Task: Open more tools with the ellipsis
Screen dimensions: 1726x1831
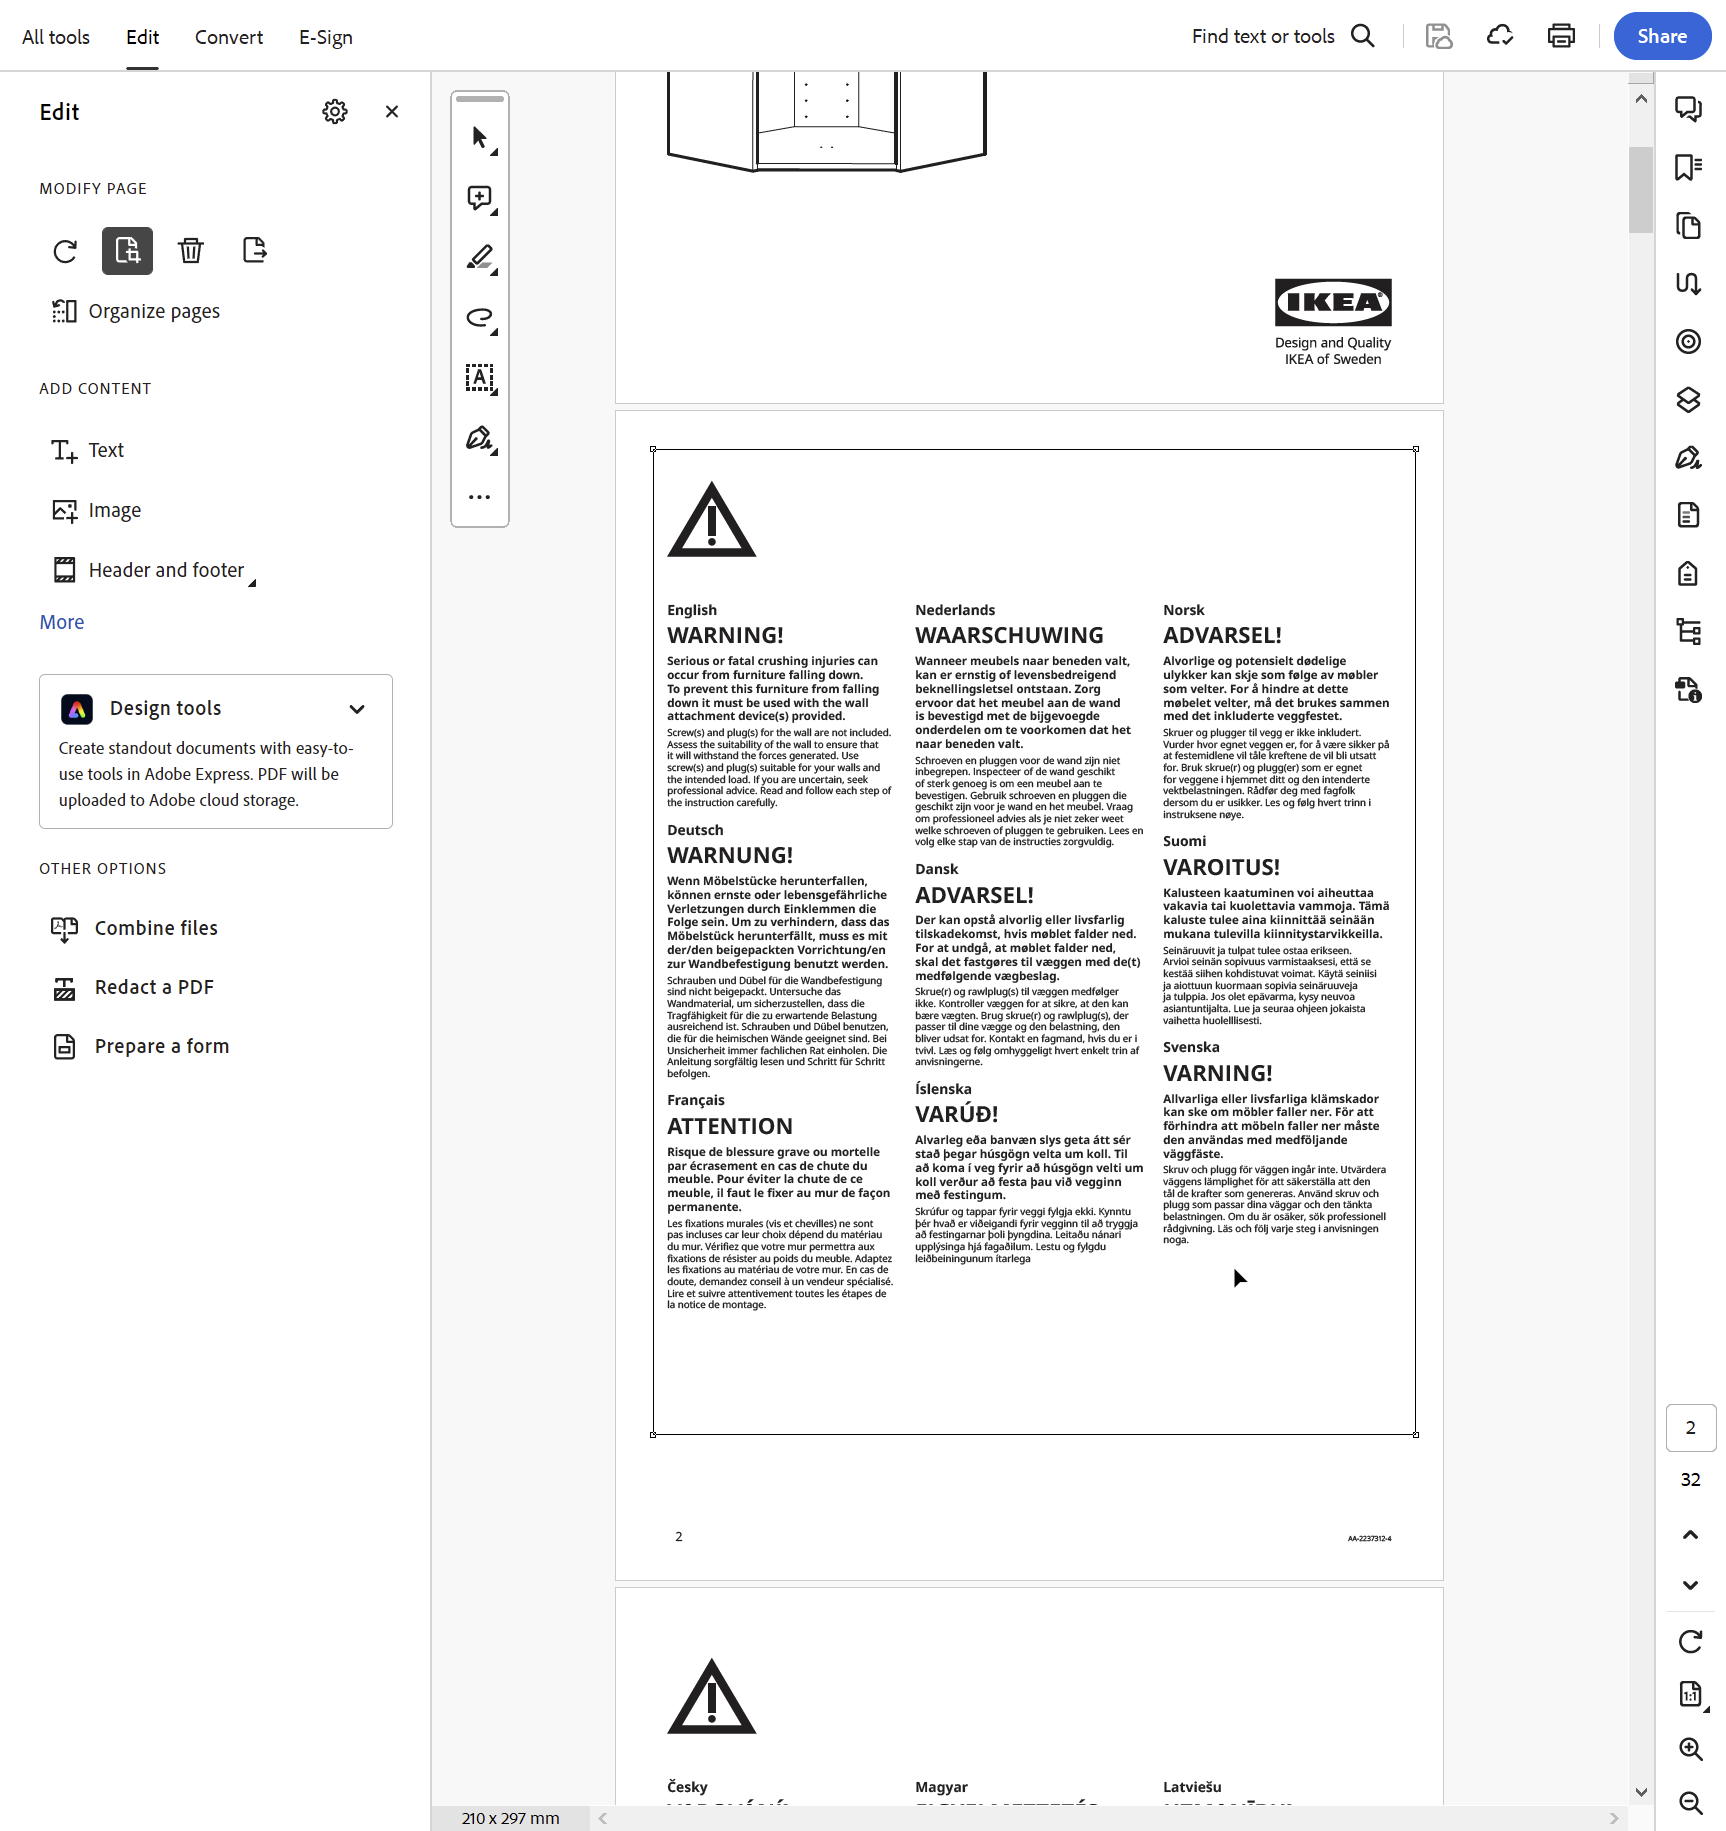Action: (x=480, y=497)
